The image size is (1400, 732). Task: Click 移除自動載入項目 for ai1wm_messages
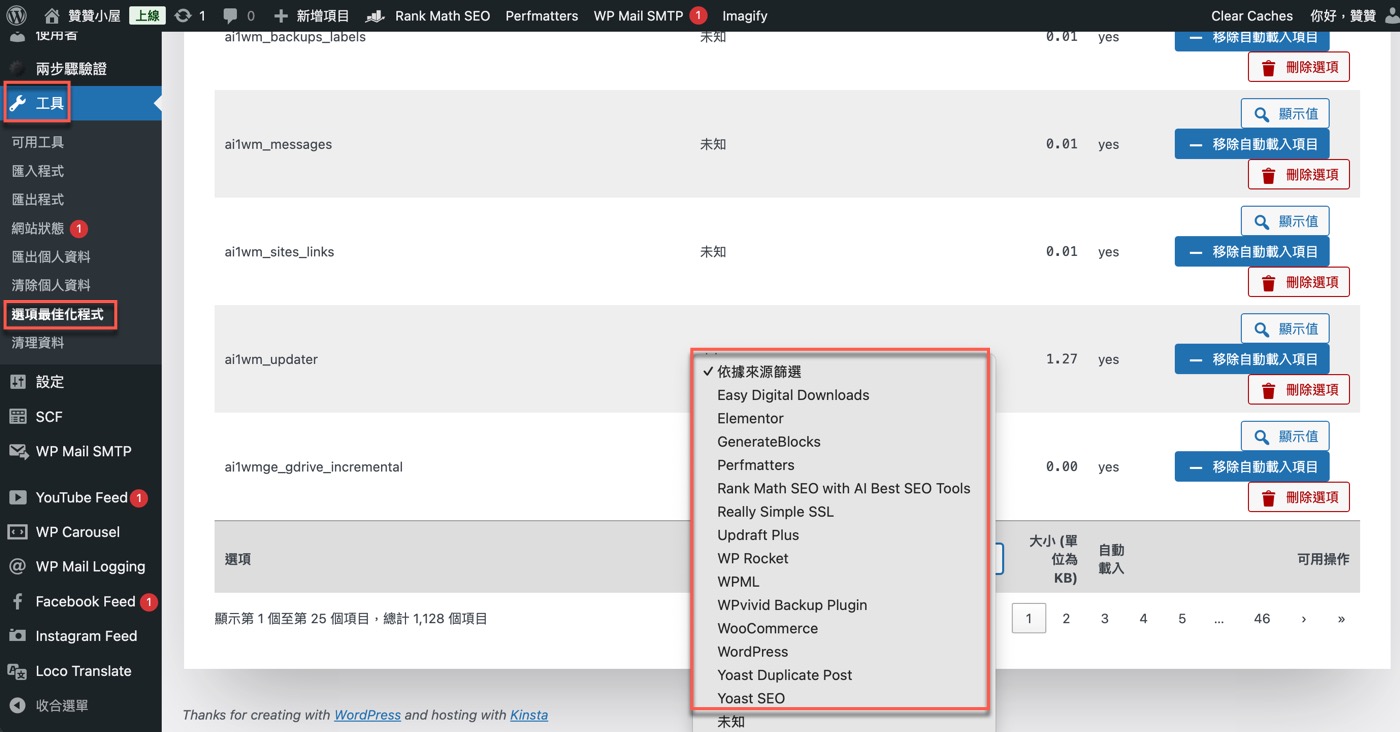click(1251, 144)
